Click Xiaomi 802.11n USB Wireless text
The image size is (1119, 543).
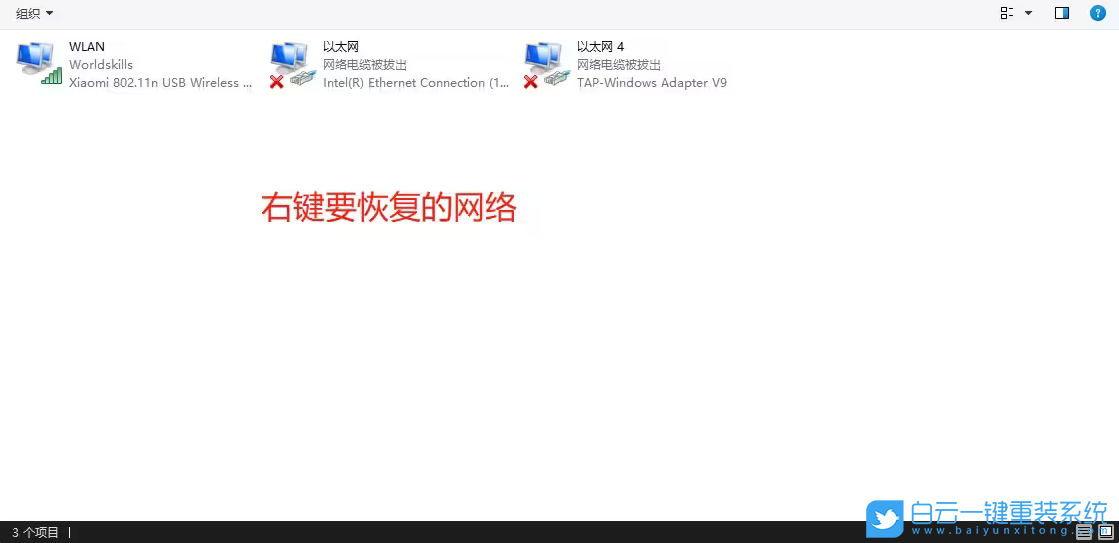coord(161,83)
